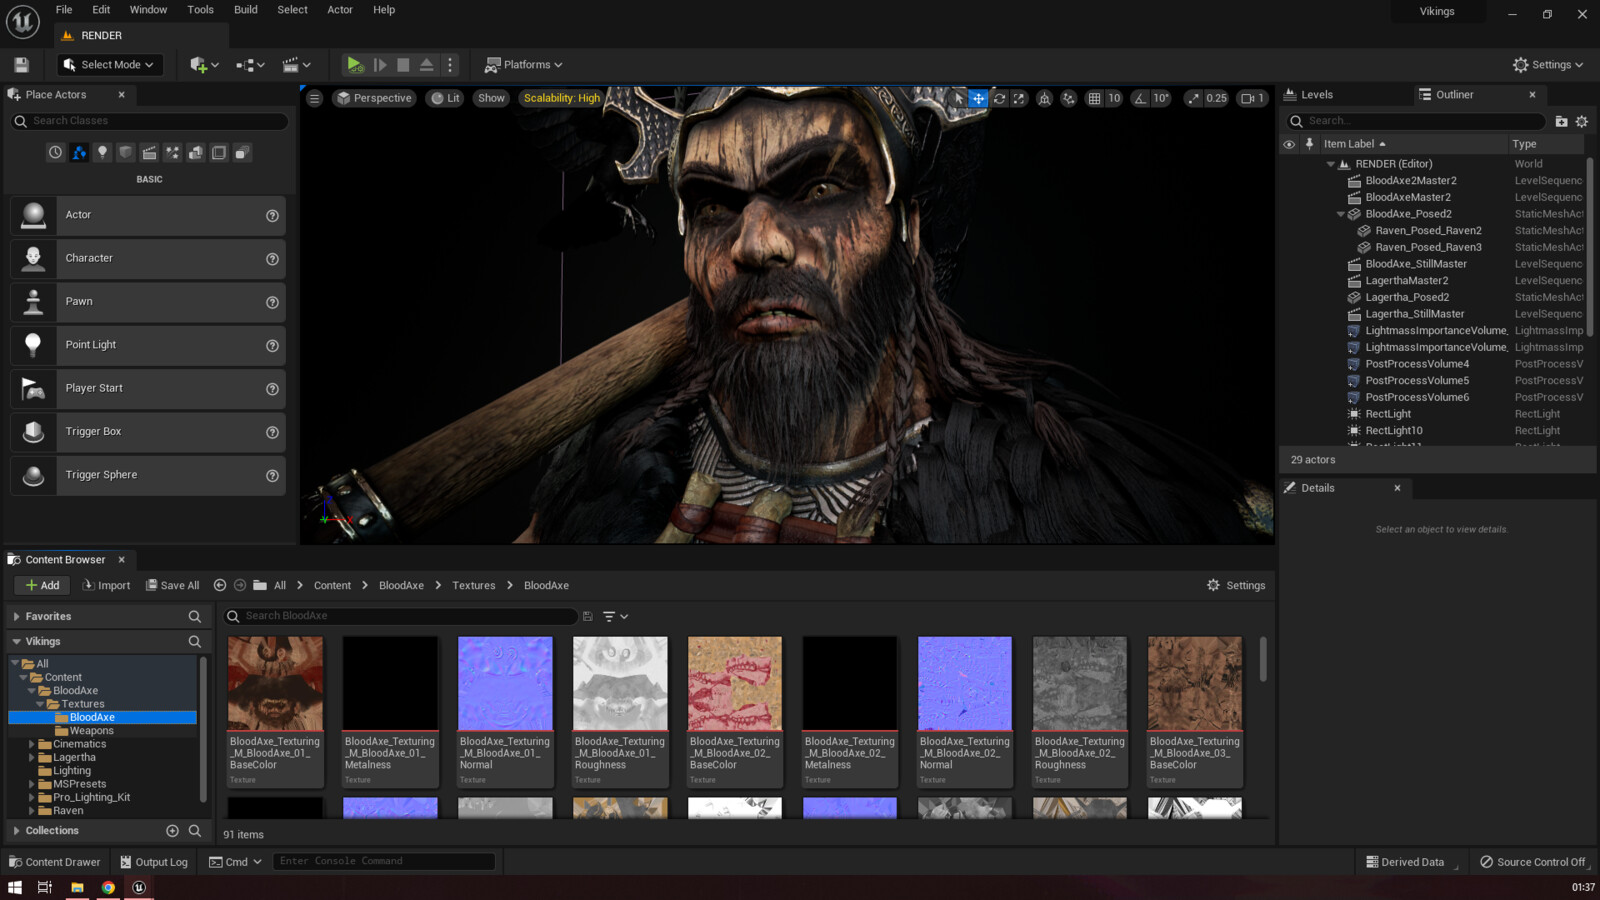This screenshot has height=900, width=1600.
Task: Open the Platforms dropdown
Action: tap(523, 65)
